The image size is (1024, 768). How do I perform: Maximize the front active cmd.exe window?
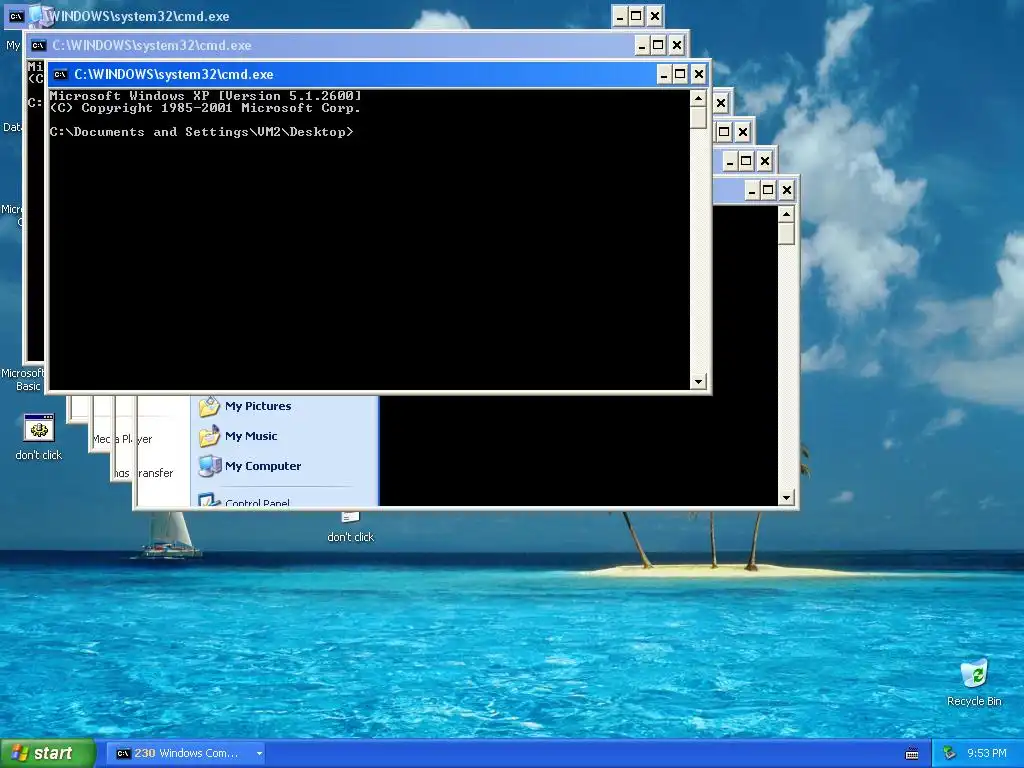680,74
